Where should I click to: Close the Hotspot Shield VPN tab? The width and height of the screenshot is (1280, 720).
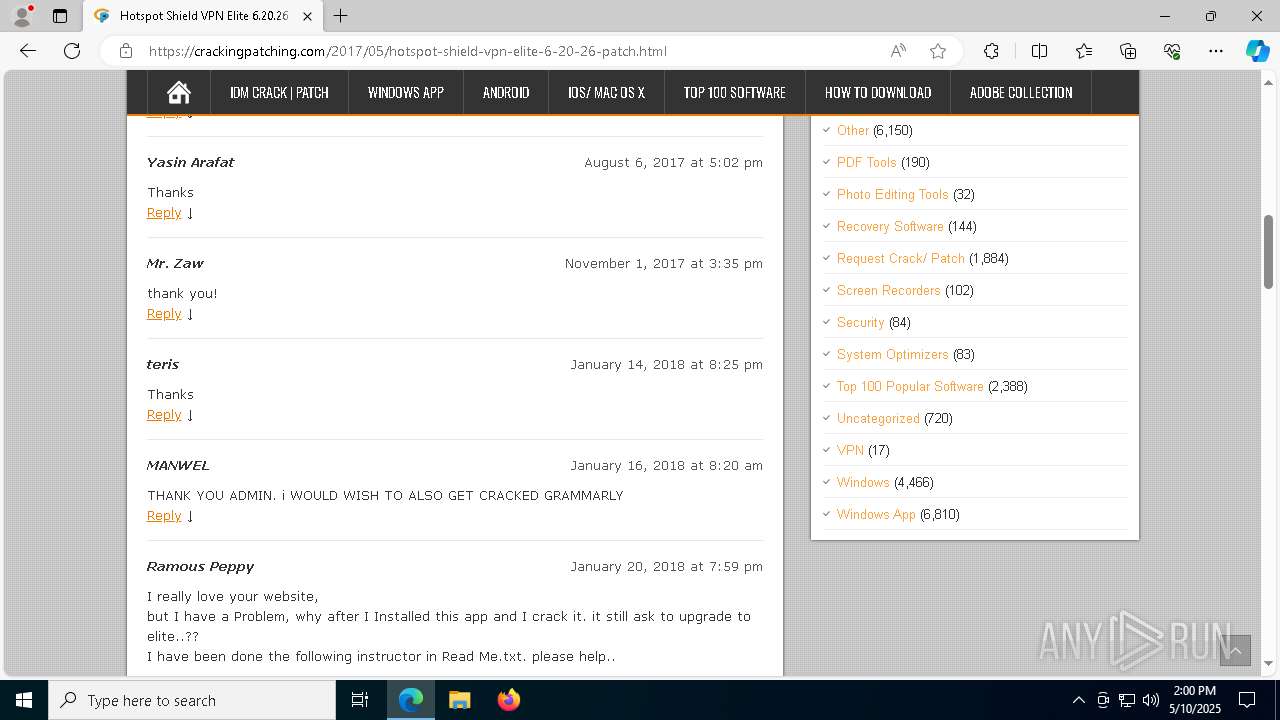point(307,16)
